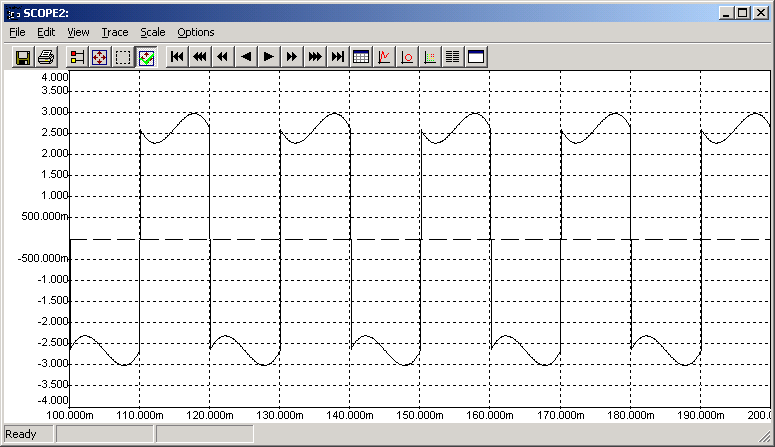Click the 4.000 y-axis label

[x=54, y=77]
